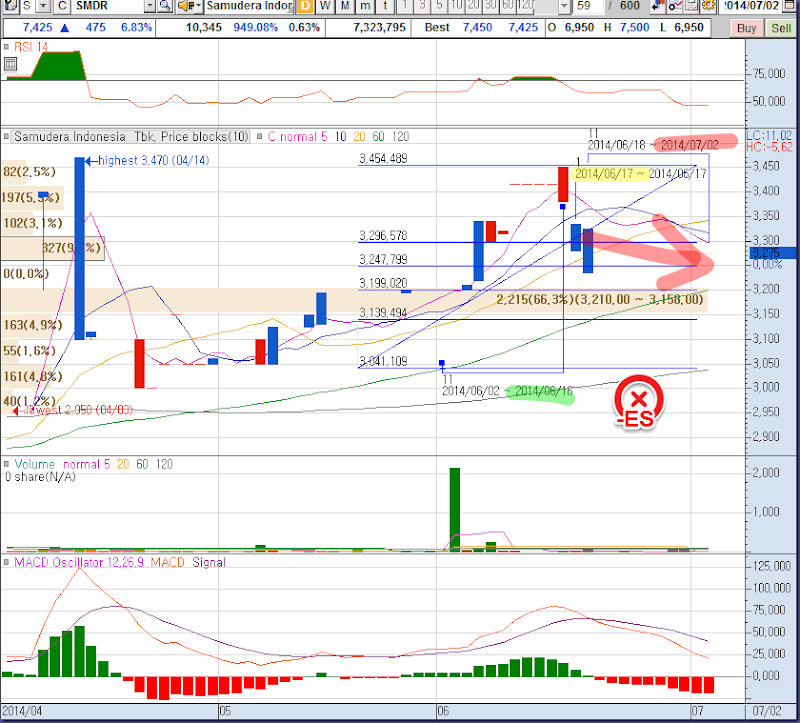Click the Samudera Indonesia stock name field
This screenshot has height=723, width=800.
(x=249, y=6)
